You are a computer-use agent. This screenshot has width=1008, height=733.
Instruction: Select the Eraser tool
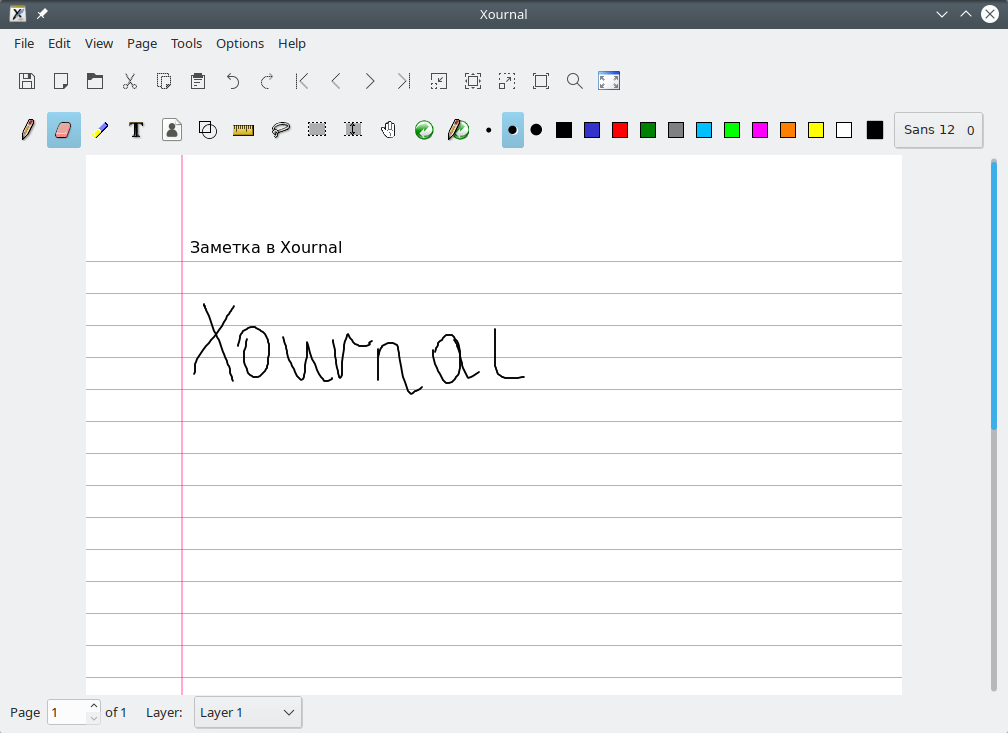pos(64,130)
